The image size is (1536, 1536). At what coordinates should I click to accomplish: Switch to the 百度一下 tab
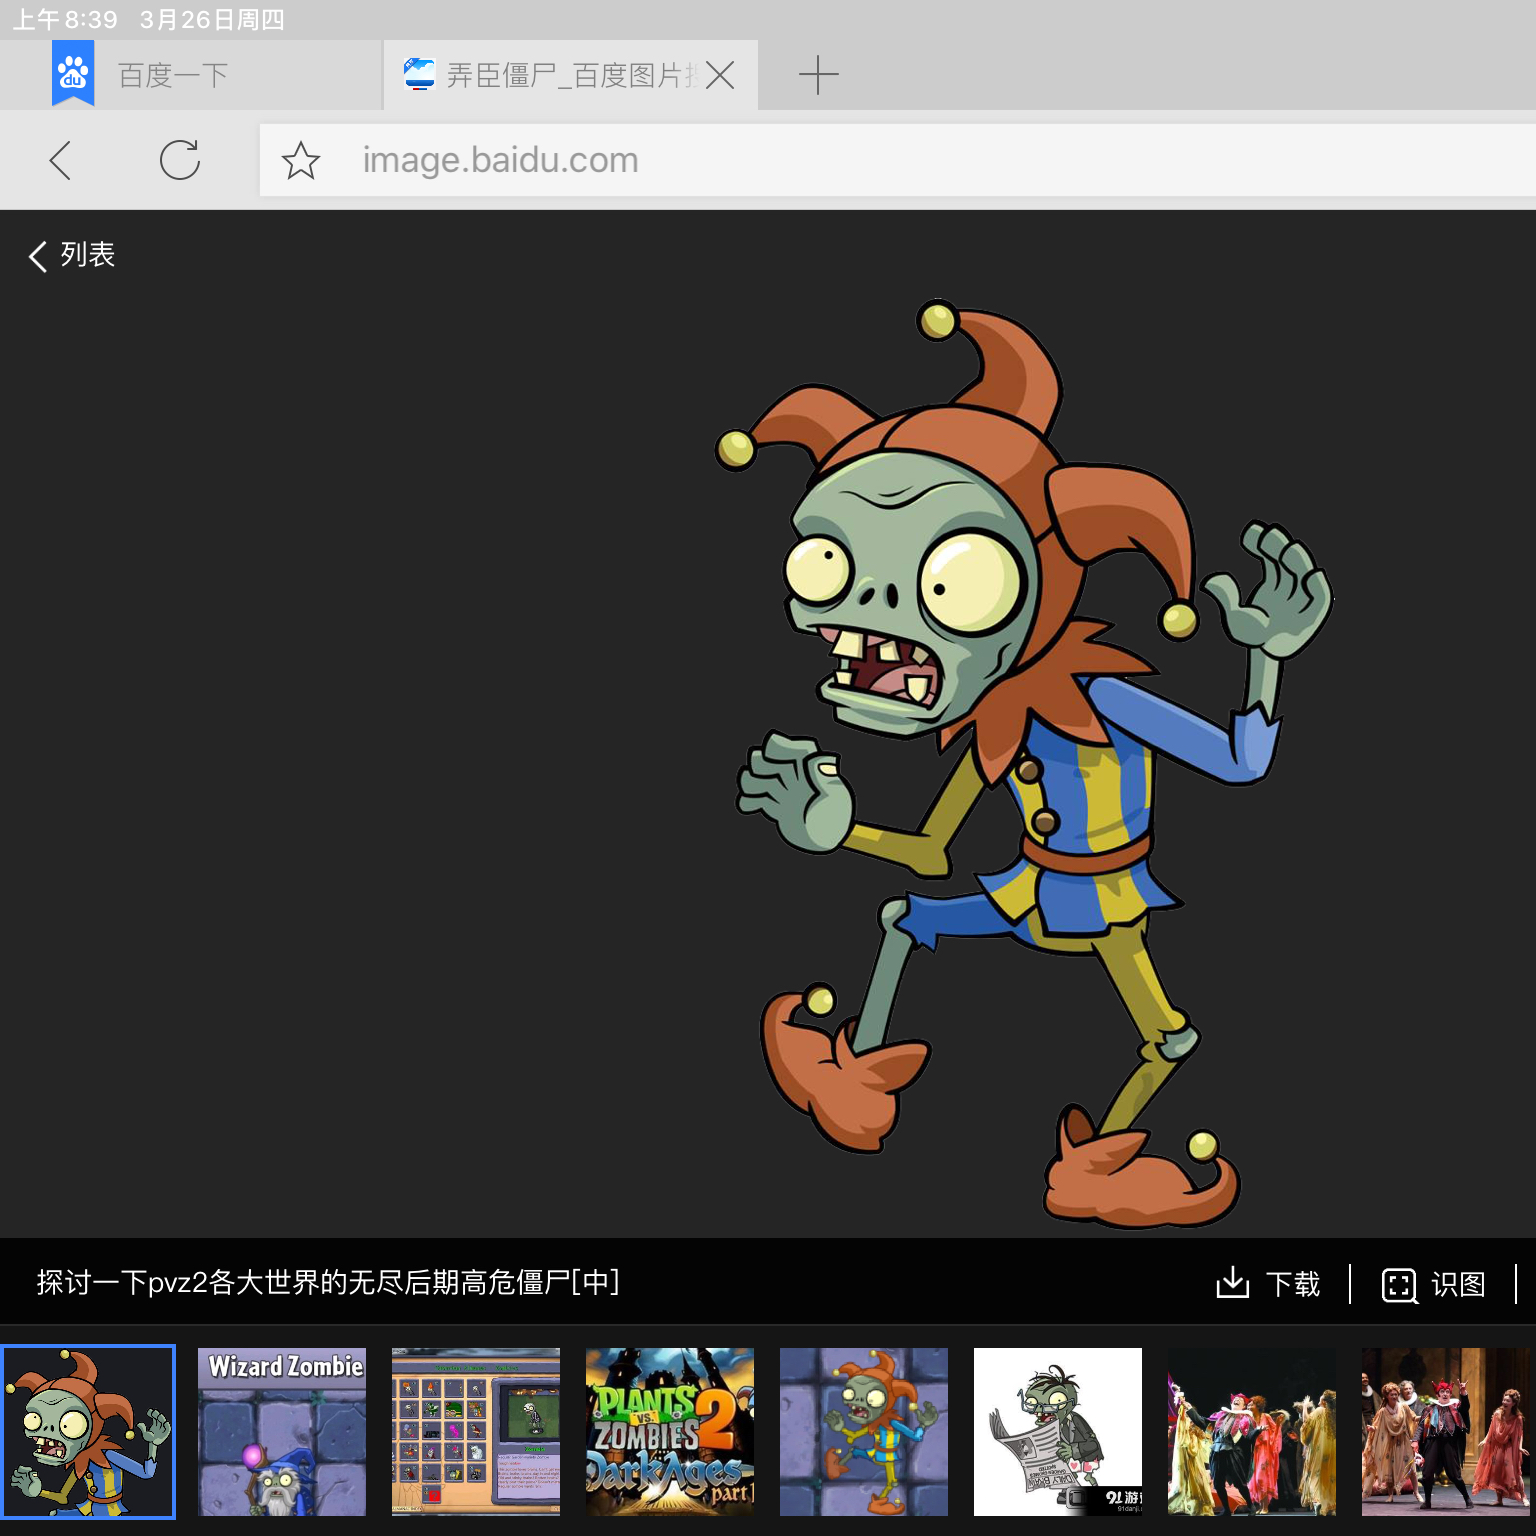coord(190,75)
